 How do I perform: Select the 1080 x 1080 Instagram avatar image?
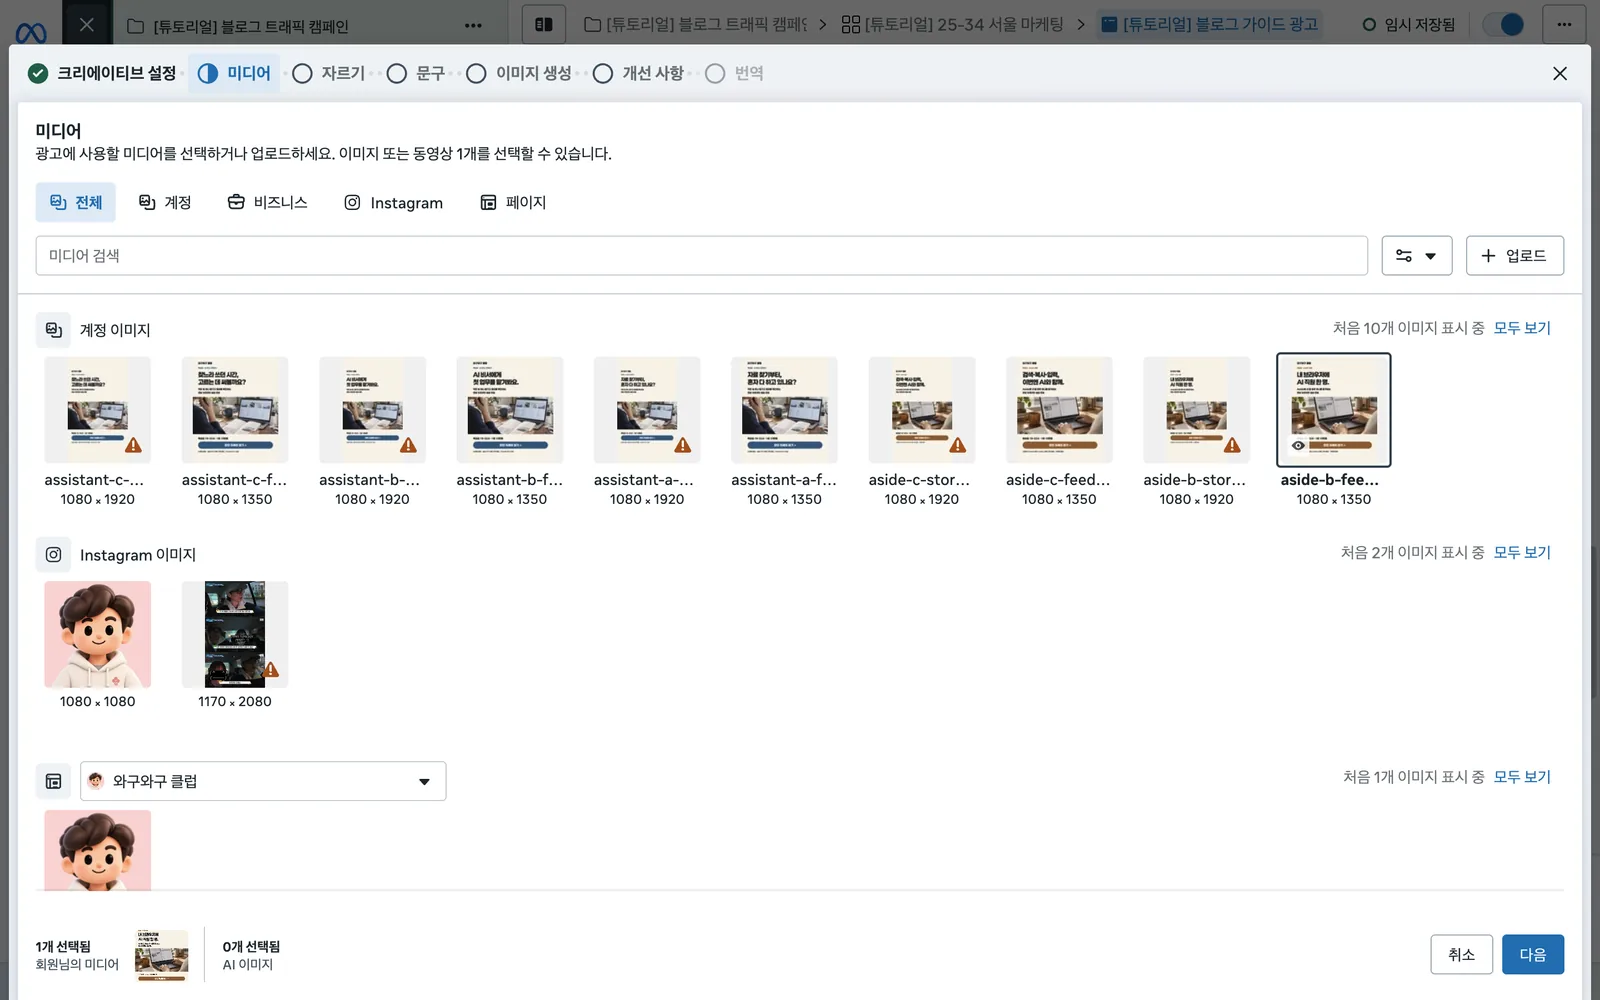click(98, 634)
